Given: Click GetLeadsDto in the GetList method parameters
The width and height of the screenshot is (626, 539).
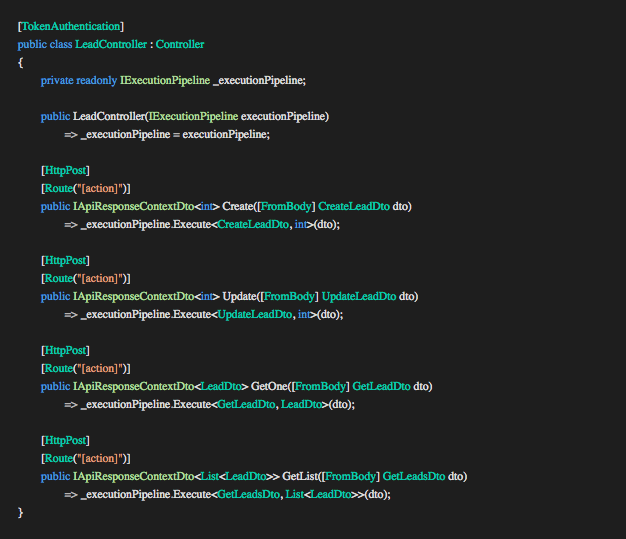Looking at the screenshot, I should (414, 476).
